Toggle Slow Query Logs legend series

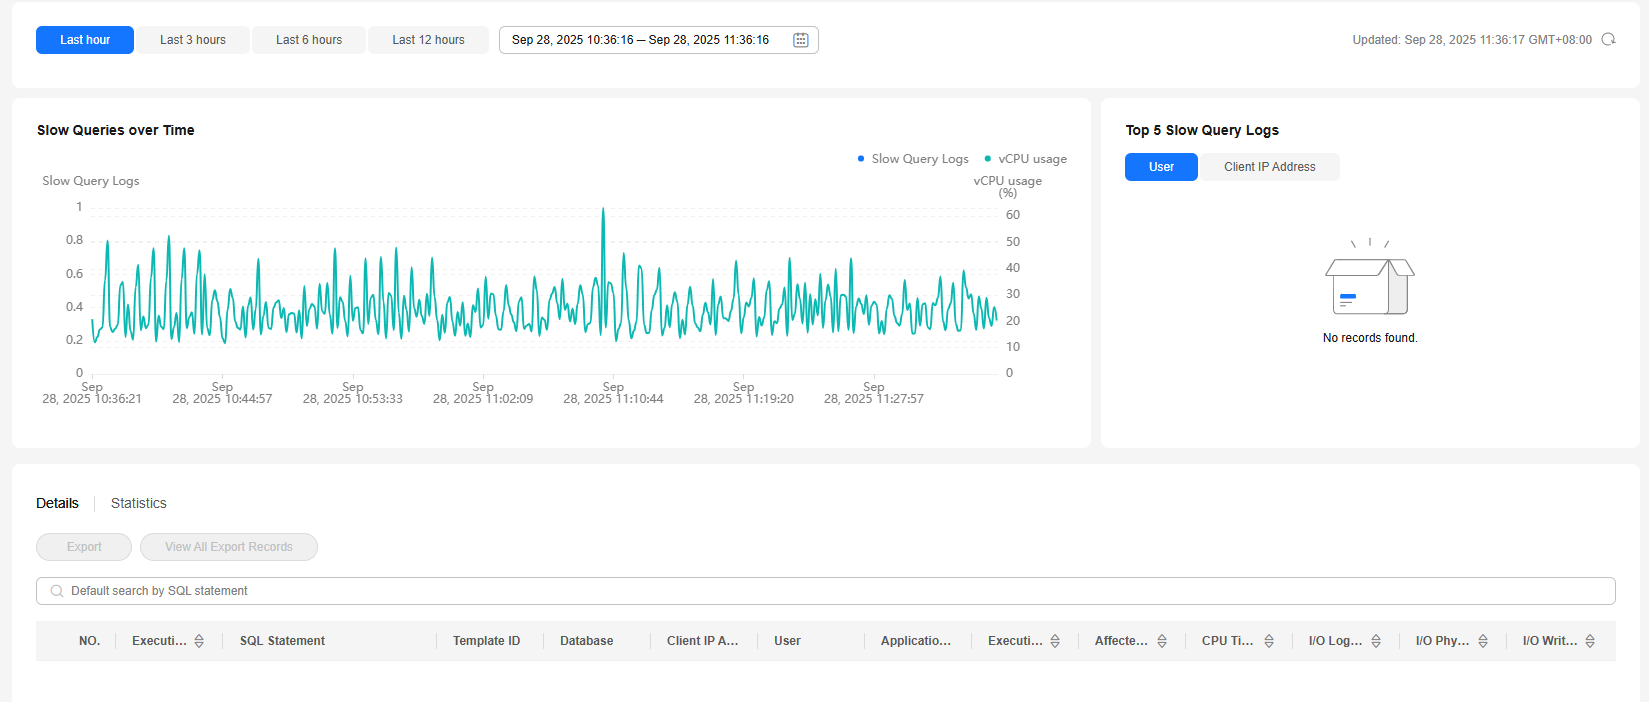point(912,159)
